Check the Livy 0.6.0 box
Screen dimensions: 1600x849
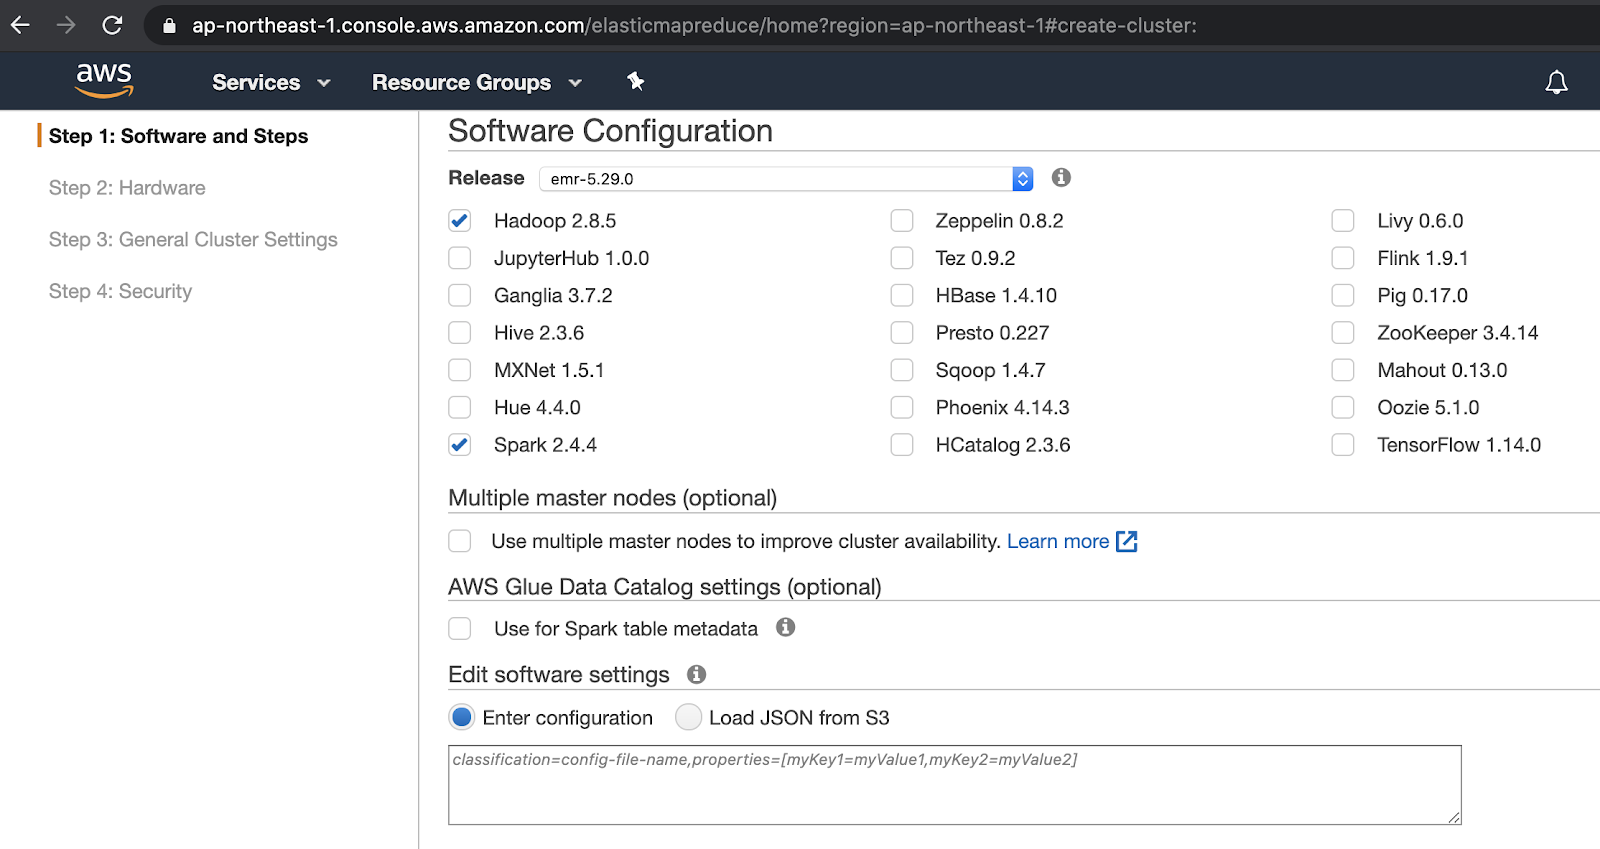pos(1343,221)
